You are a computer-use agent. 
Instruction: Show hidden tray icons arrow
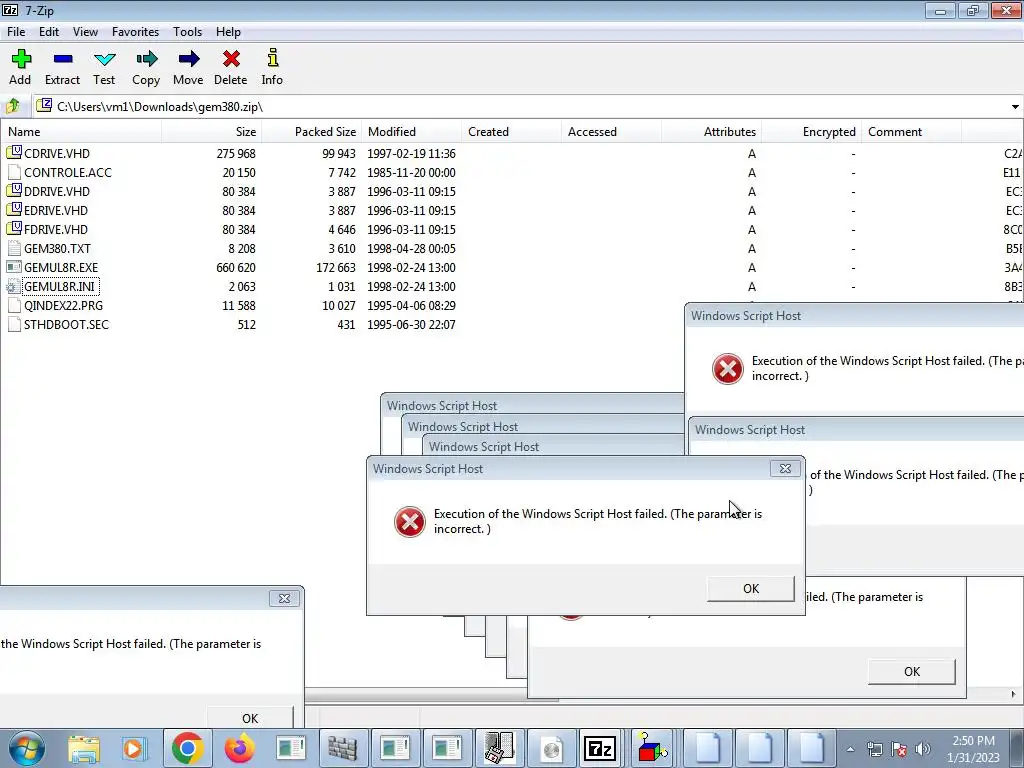click(850, 749)
